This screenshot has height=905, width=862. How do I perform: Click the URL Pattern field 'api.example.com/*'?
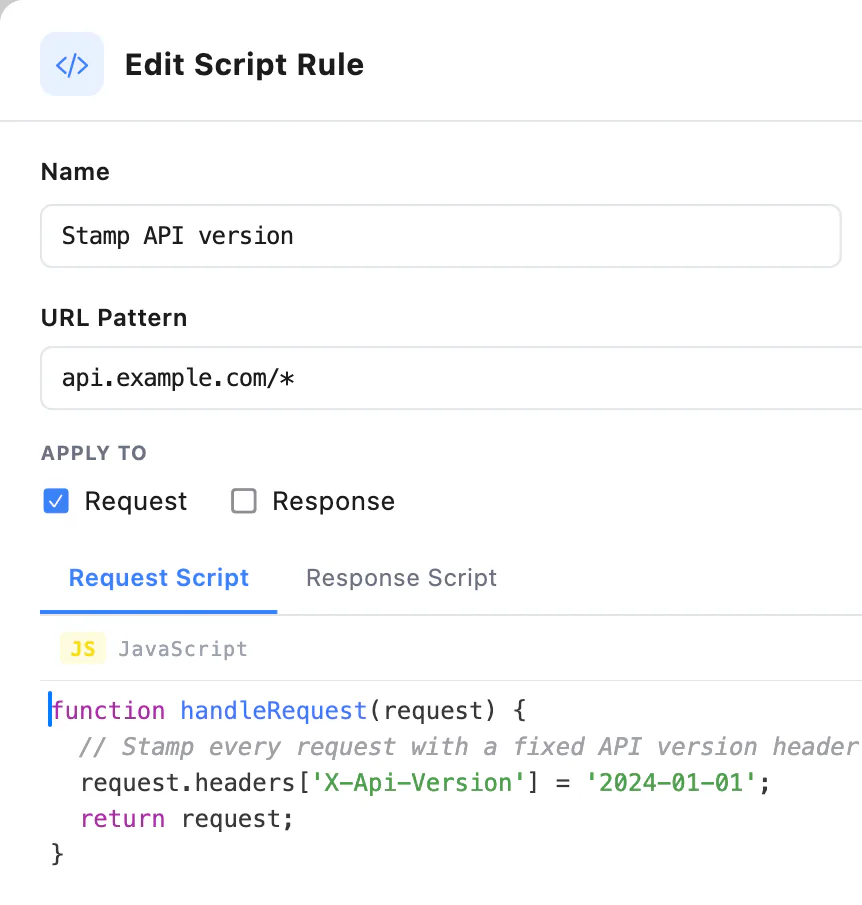pos(451,378)
